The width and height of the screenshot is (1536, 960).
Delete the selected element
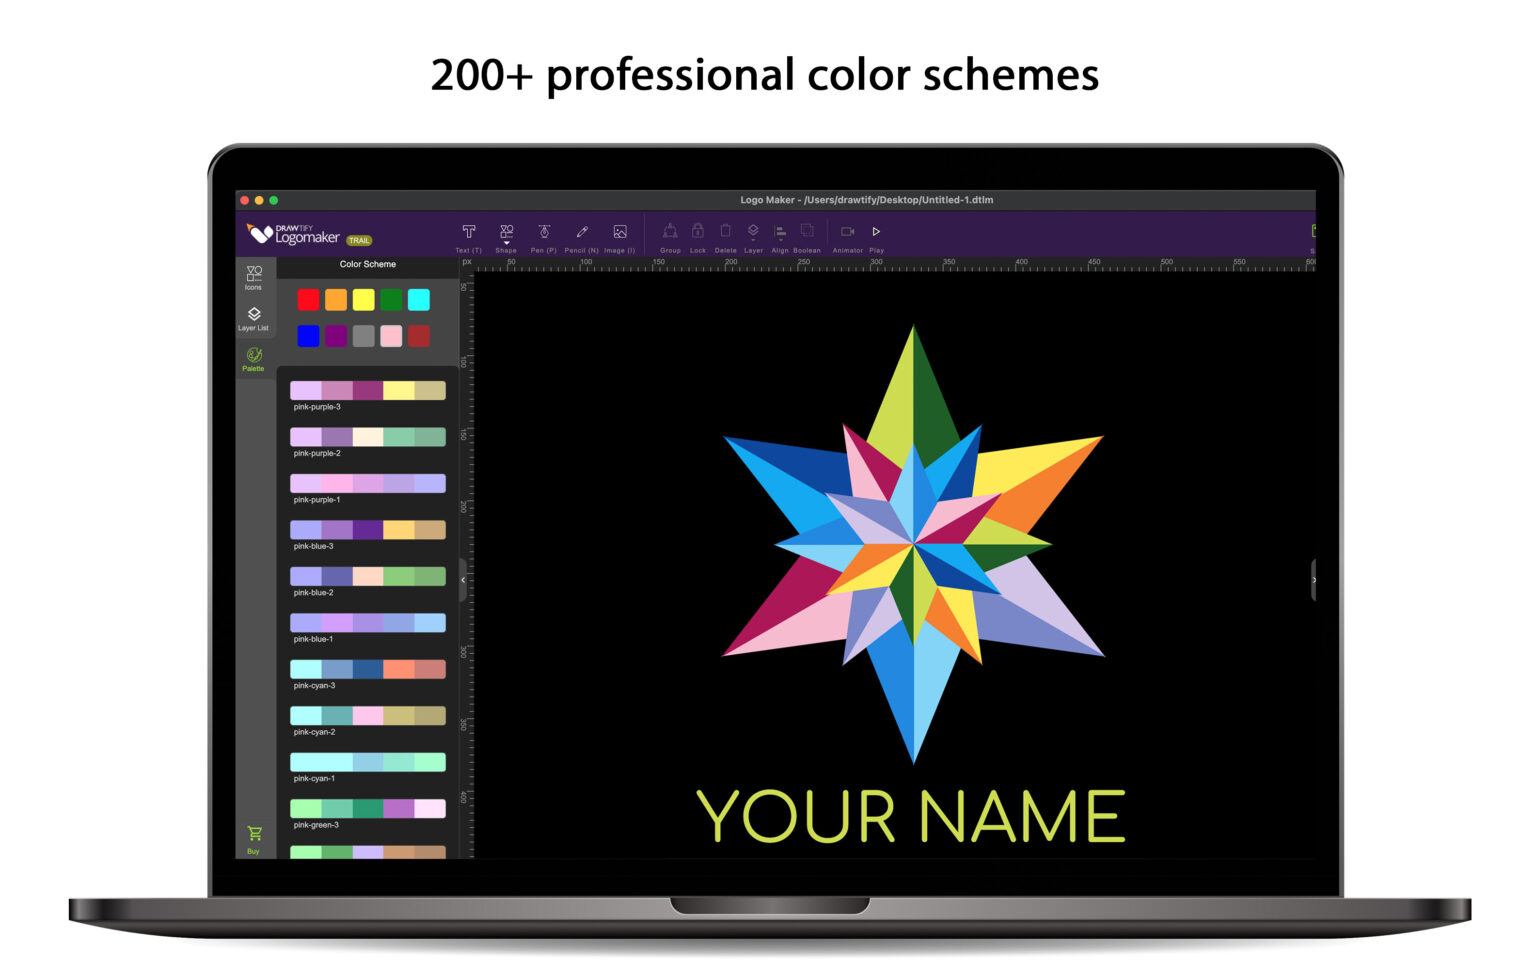pyautogui.click(x=725, y=232)
